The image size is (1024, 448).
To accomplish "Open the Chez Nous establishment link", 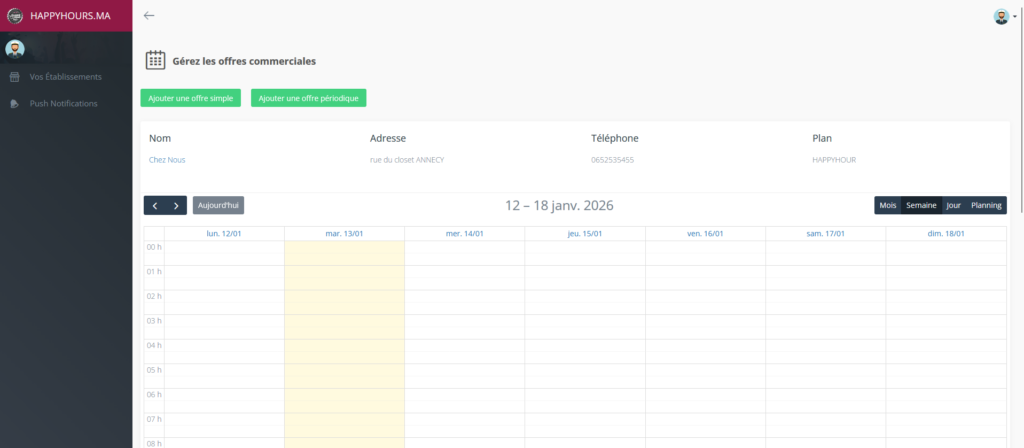I will 167,160.
